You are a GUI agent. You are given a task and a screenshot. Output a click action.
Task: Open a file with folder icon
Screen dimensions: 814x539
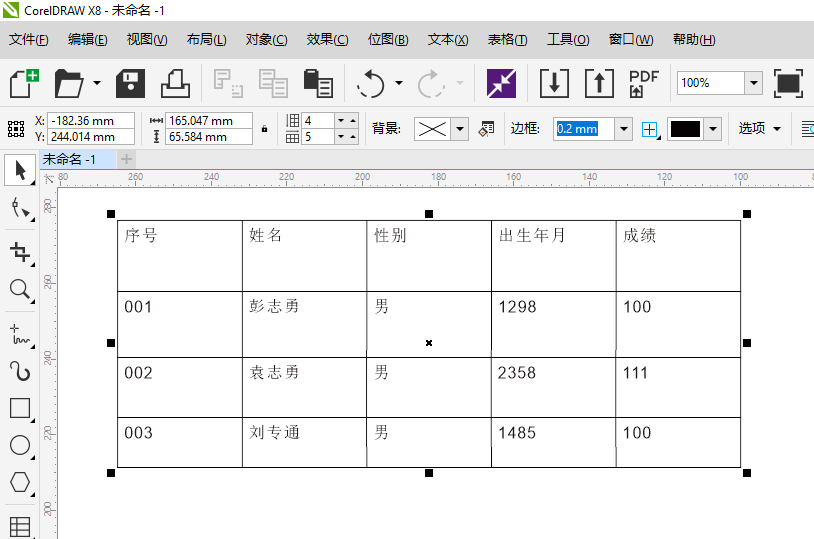tap(69, 83)
